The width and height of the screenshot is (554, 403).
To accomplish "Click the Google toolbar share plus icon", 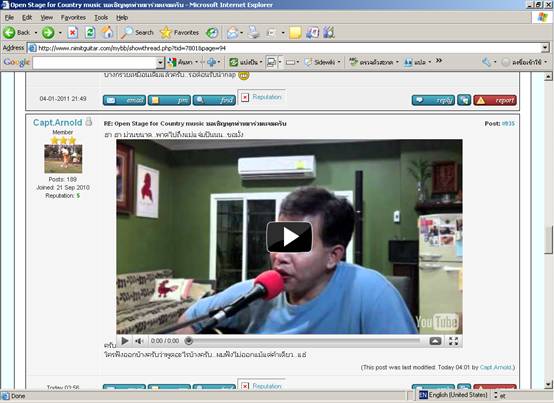I will (212, 62).
